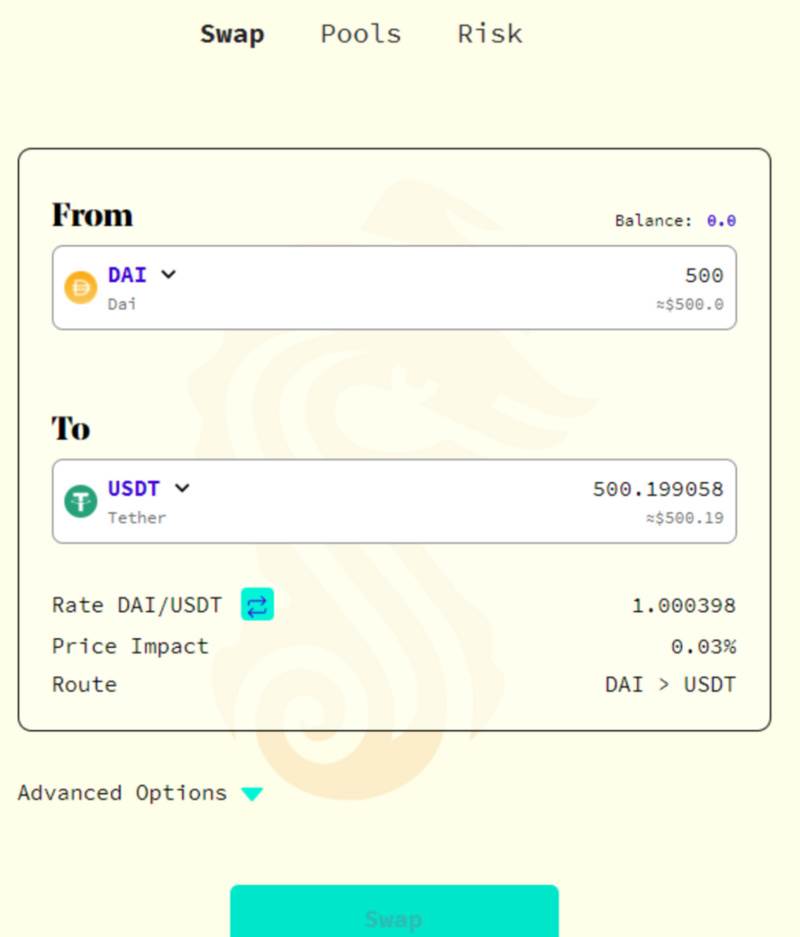Viewport: 800px width, 937px height.
Task: Toggle the DAI/USDT rate direction icon
Action: 258,604
